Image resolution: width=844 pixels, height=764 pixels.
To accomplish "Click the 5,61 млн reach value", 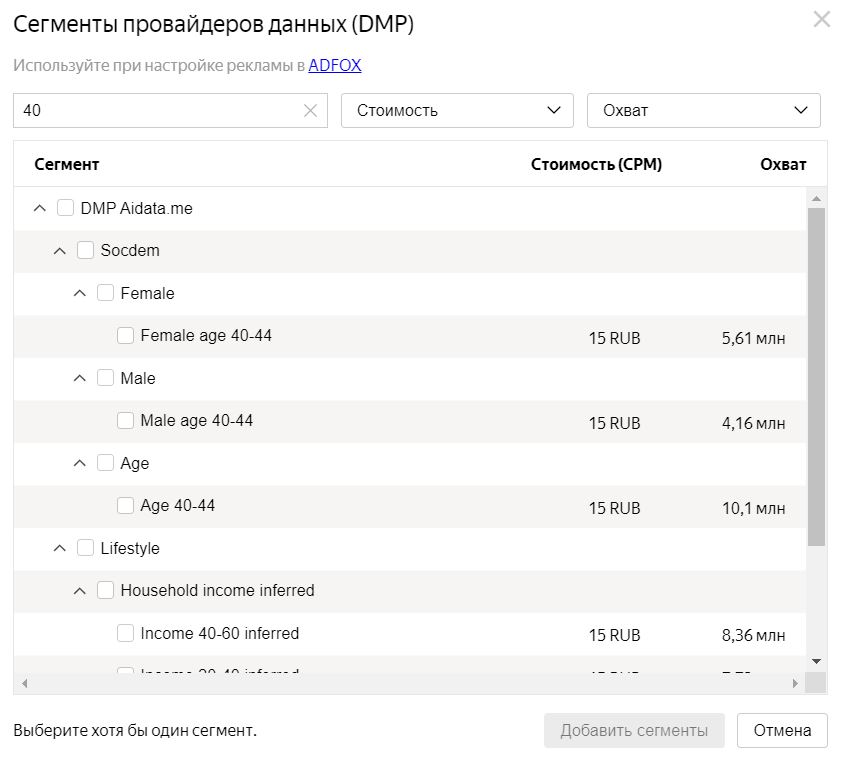I will [754, 338].
